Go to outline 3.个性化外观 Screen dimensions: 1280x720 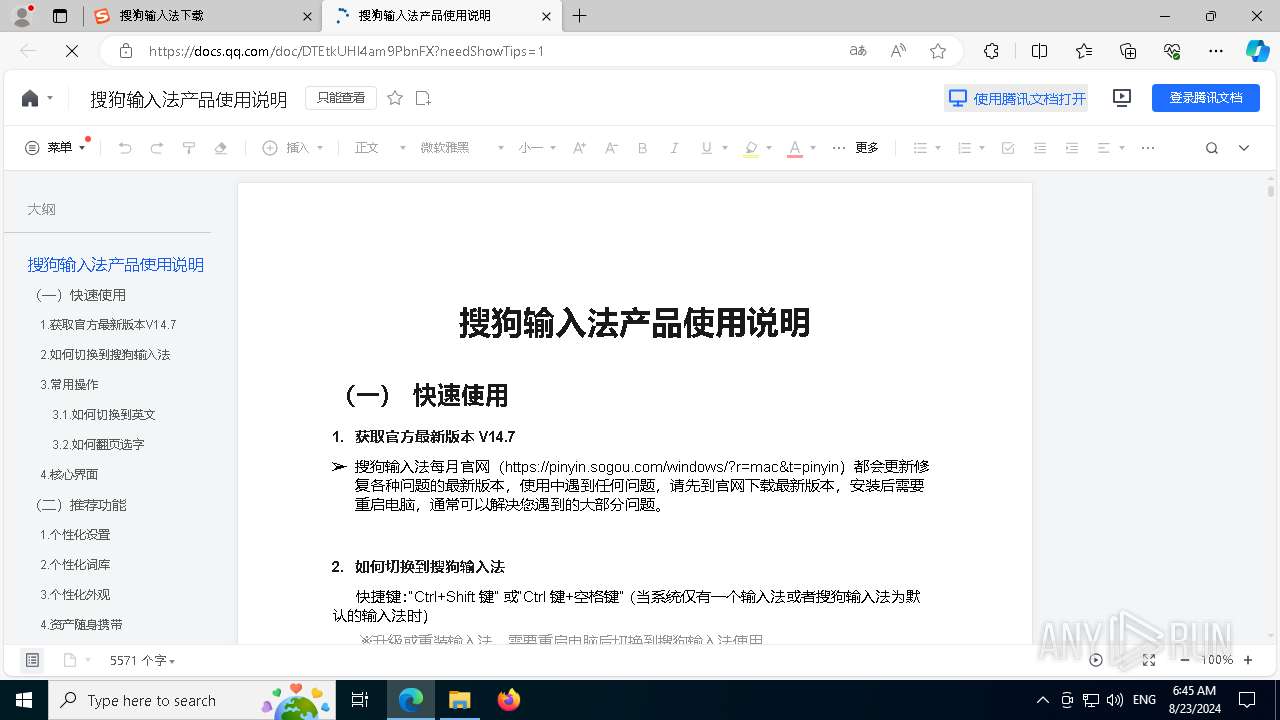coord(75,595)
